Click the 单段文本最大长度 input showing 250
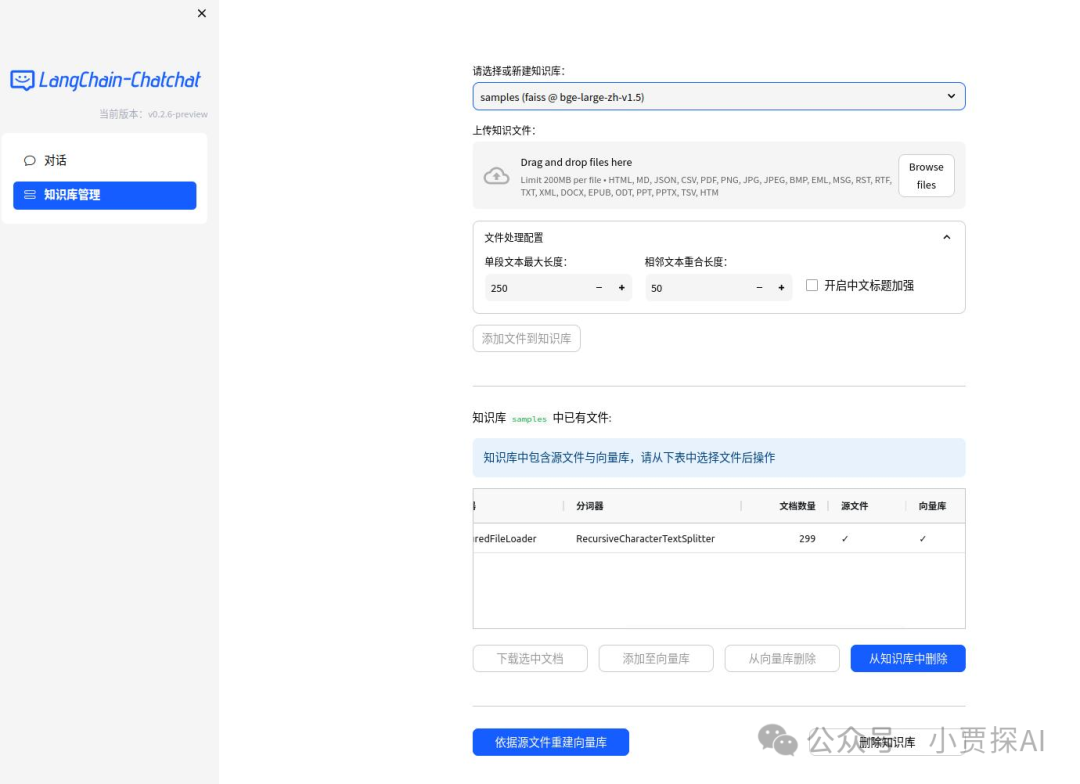 tap(535, 288)
